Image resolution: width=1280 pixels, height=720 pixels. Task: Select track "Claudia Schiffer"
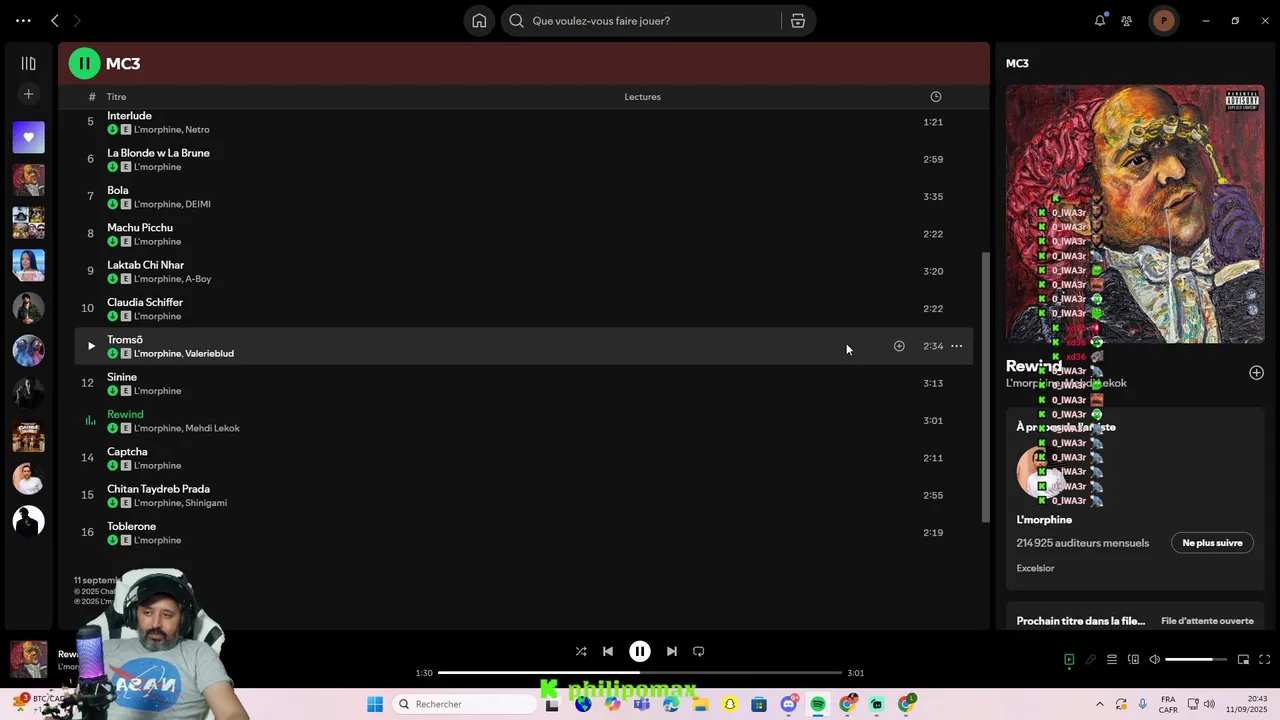click(145, 302)
